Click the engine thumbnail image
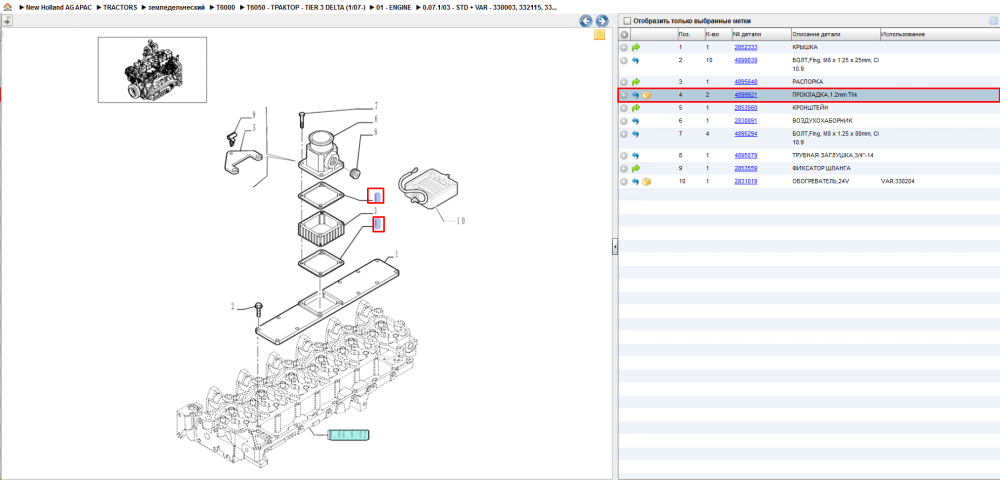This screenshot has height=480, width=1000. click(152, 69)
